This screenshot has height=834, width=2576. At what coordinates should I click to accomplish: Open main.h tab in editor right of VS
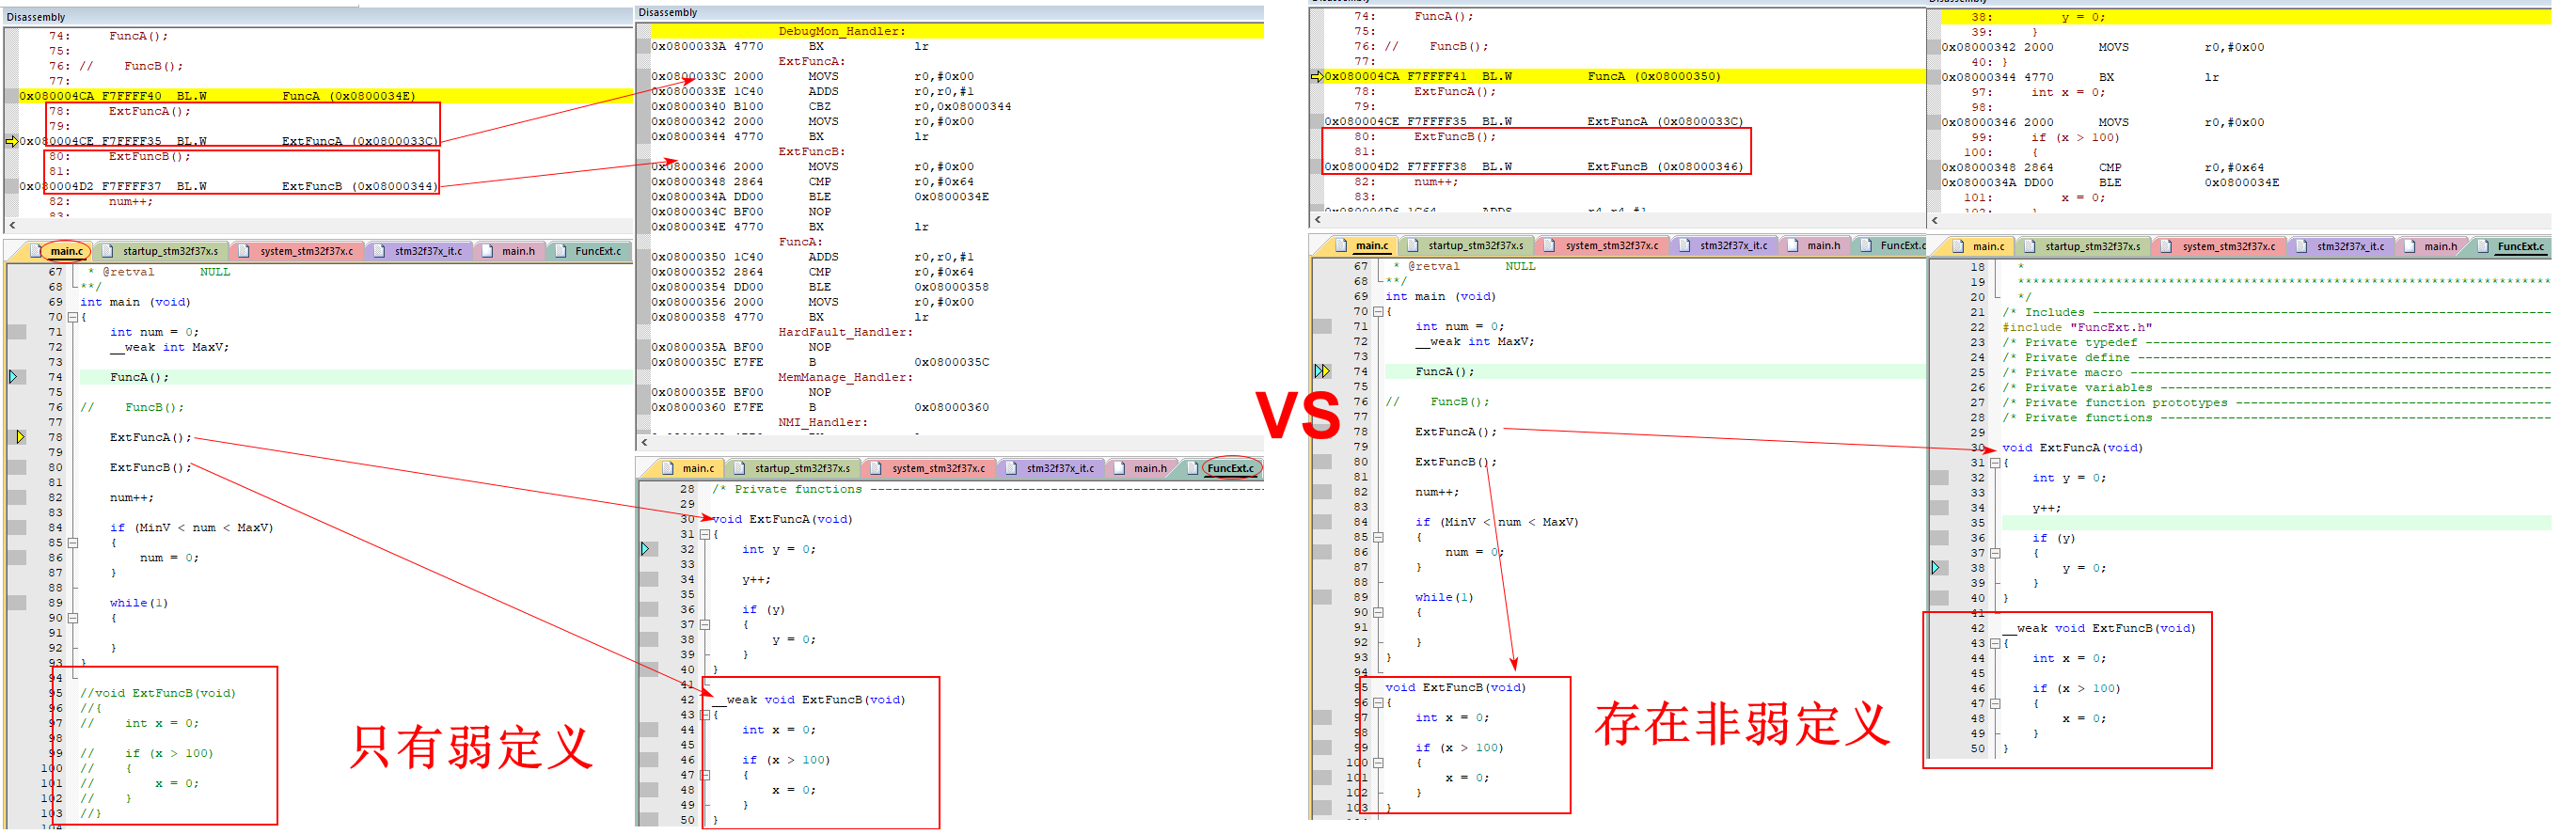point(1814,245)
